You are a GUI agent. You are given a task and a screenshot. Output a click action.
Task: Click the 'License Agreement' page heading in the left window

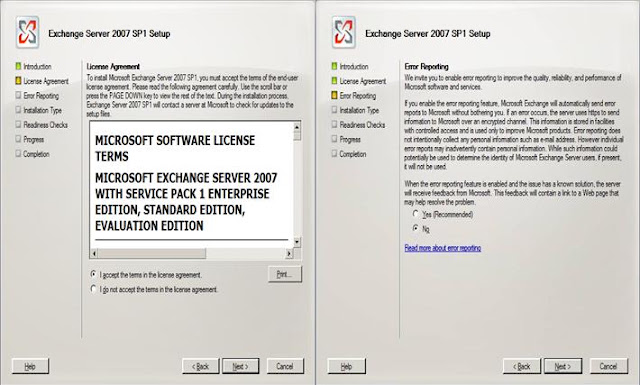pyautogui.click(x=113, y=66)
